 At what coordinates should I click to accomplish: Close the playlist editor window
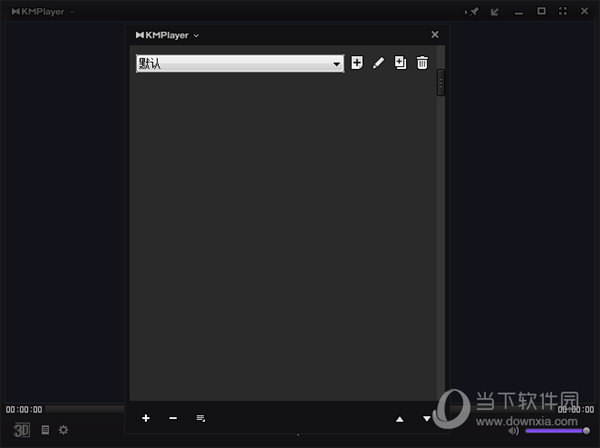coord(435,34)
